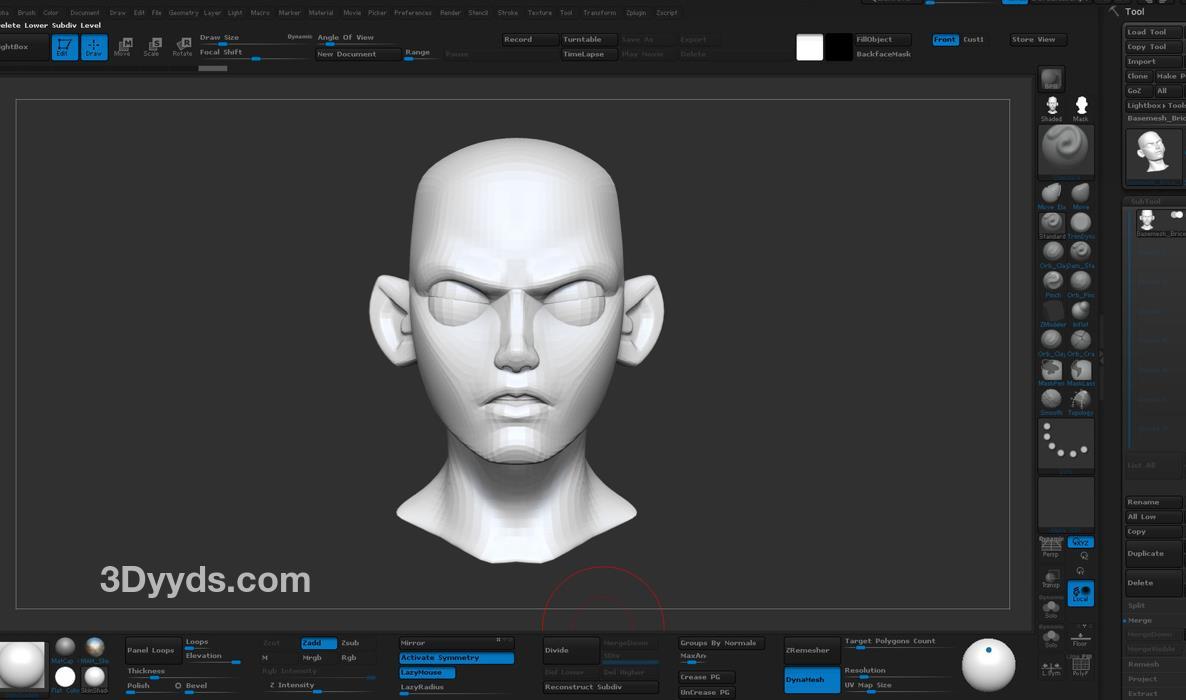Viewport: 1186px width, 700px height.
Task: Toggle Activate Symmetry
Action: point(456,658)
